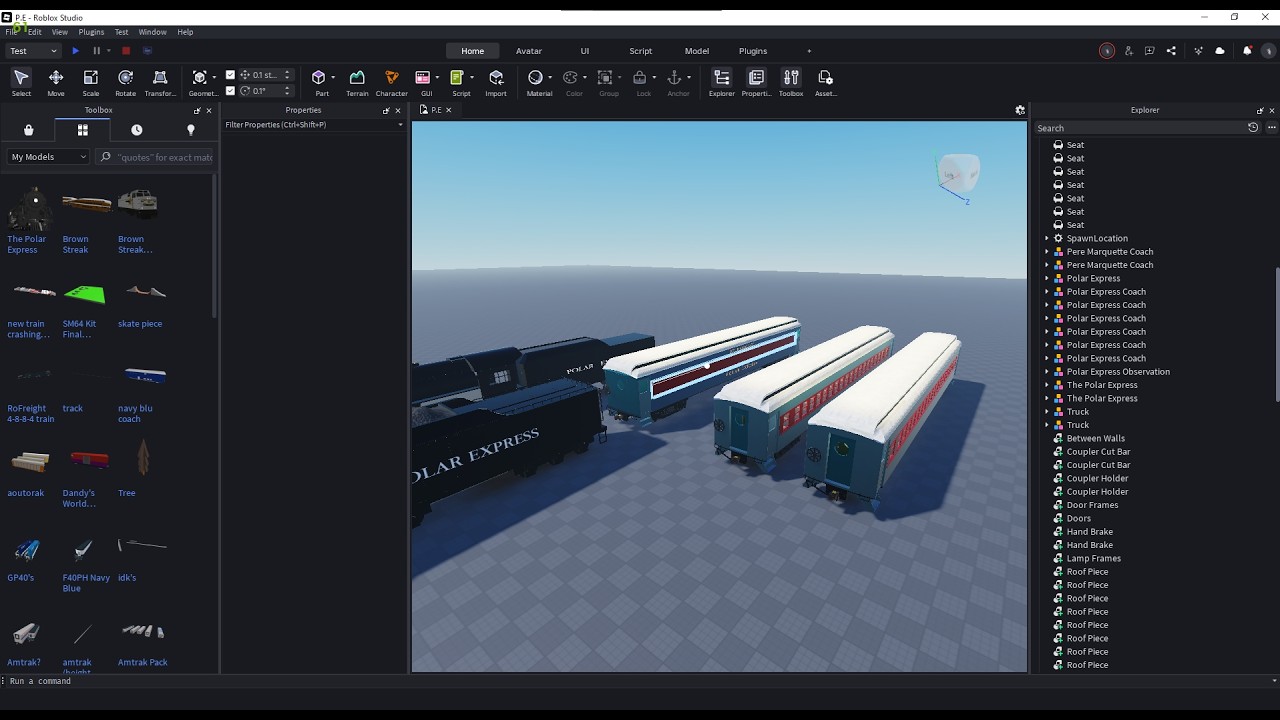
Task: Open Explorer more options menu
Action: click(1272, 128)
